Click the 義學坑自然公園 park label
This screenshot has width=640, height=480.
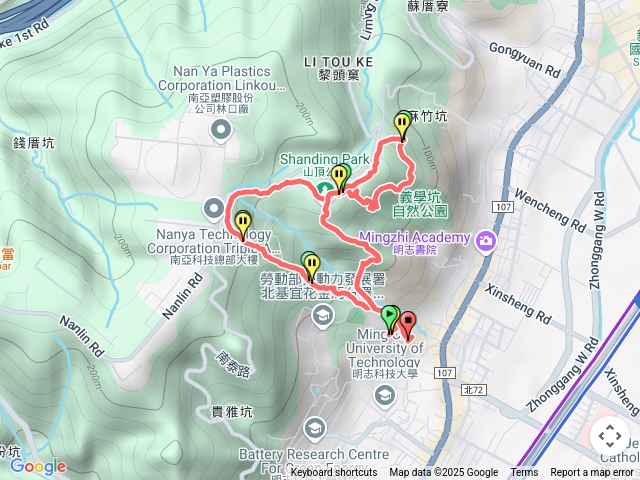[x=420, y=204]
